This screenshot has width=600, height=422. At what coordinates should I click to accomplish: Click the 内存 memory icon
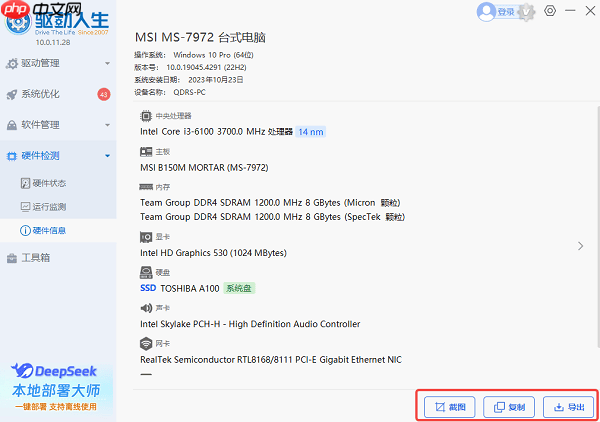[x=146, y=187]
